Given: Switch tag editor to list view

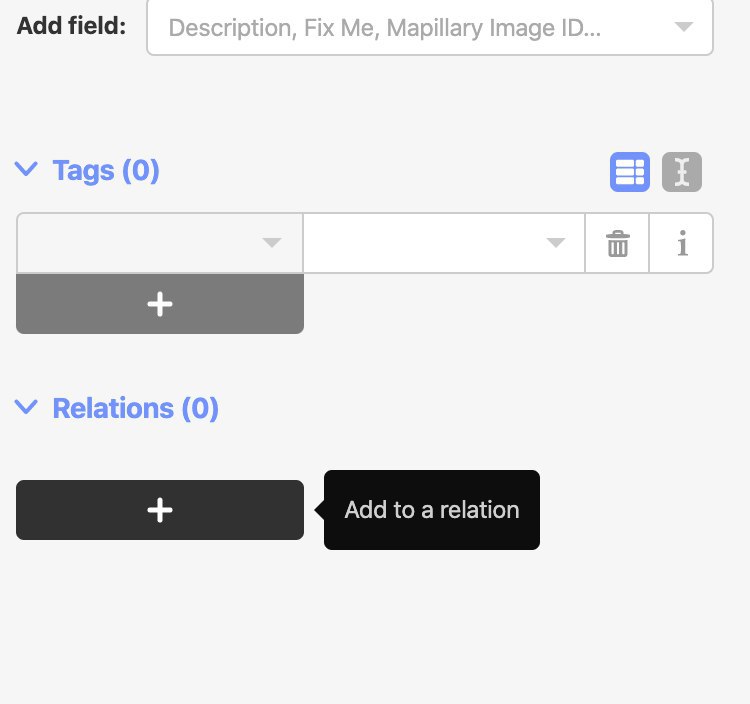Looking at the screenshot, I should pos(629,172).
